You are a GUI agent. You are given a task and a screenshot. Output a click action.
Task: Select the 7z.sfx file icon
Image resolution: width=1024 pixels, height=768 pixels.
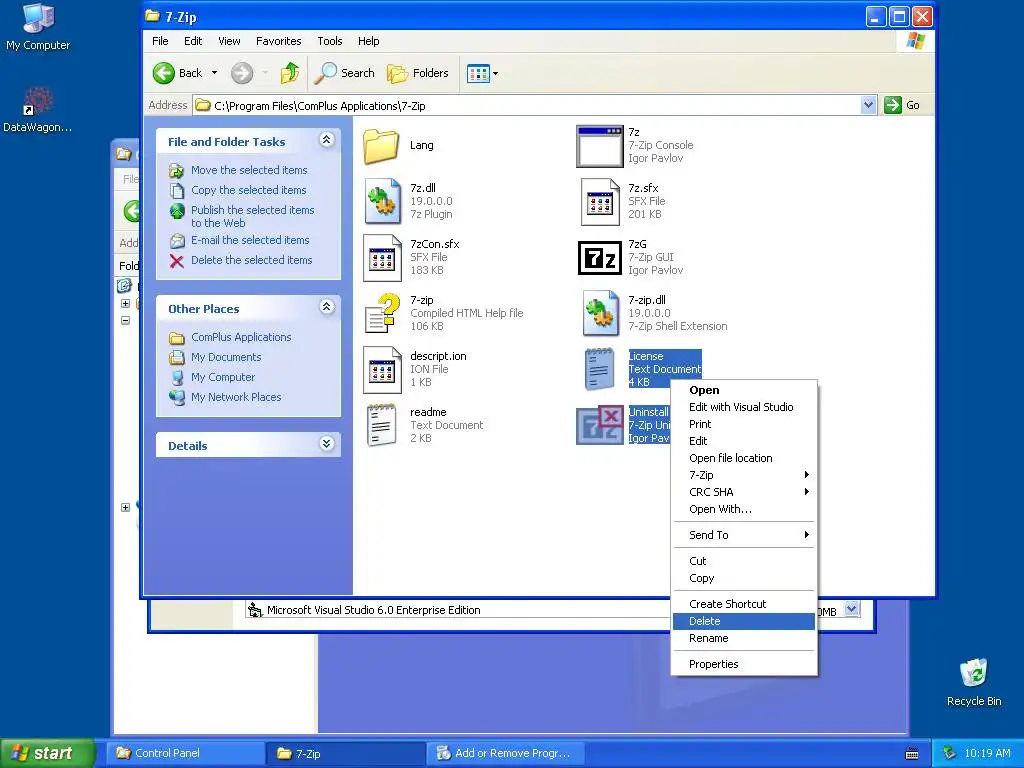pyautogui.click(x=600, y=202)
